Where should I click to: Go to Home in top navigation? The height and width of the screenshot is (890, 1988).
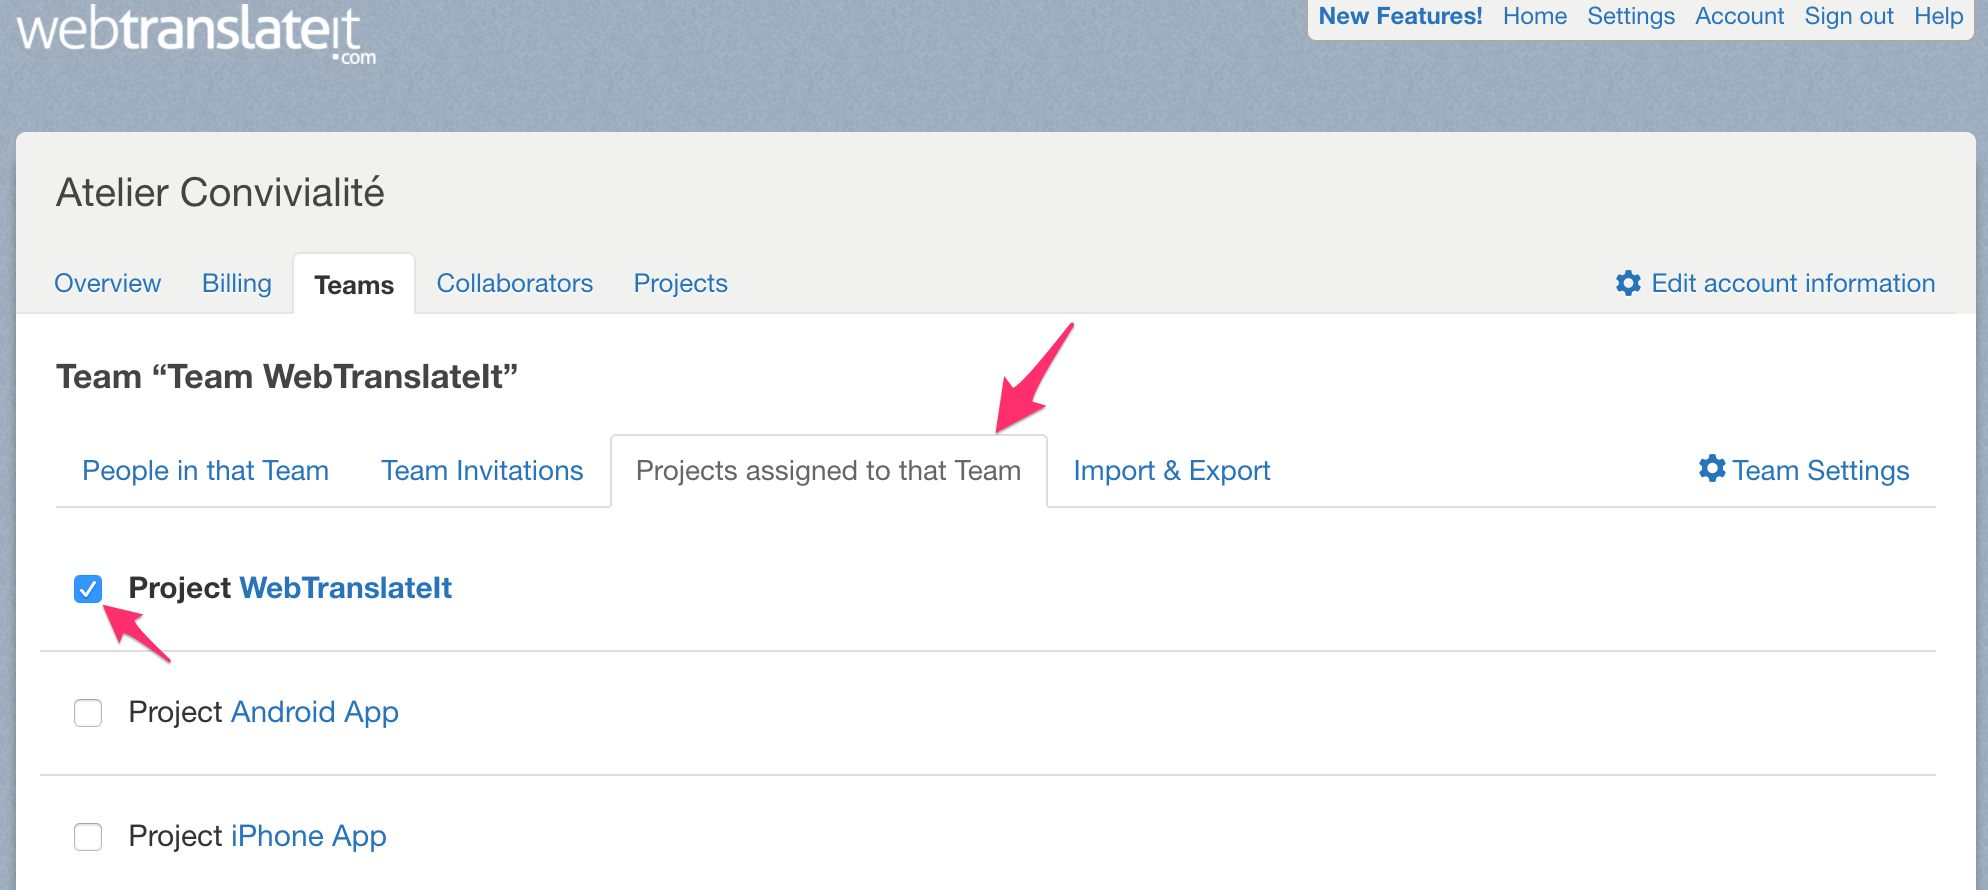pyautogui.click(x=1534, y=16)
